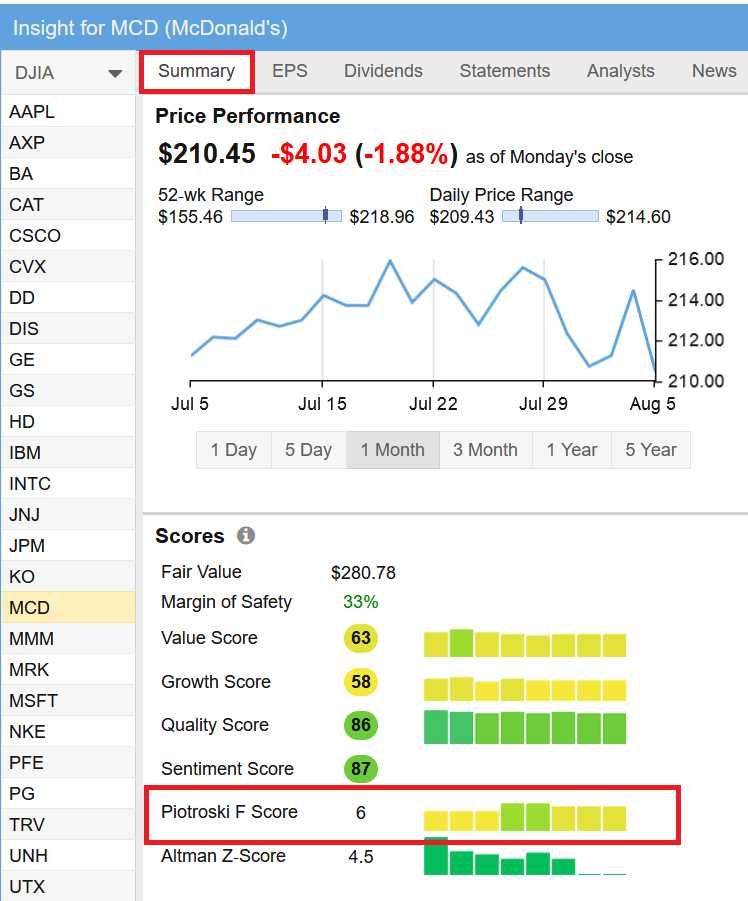Click the Value Score 63 badge
The width and height of the screenshot is (748, 901).
coord(360,638)
